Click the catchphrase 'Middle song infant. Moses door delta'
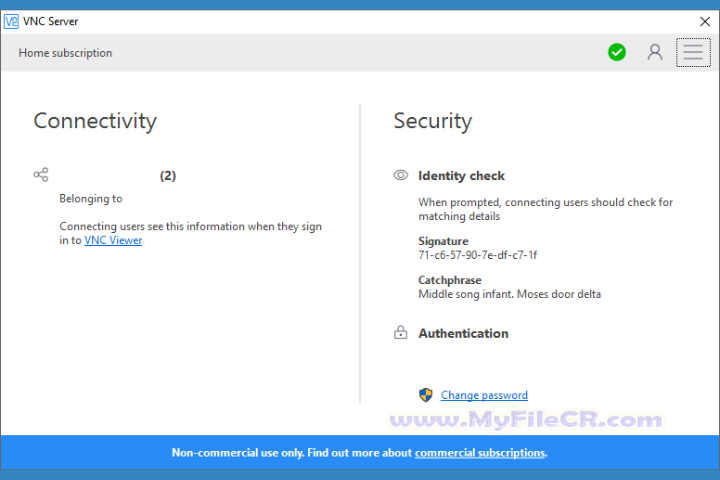This screenshot has height=480, width=720. click(x=509, y=294)
